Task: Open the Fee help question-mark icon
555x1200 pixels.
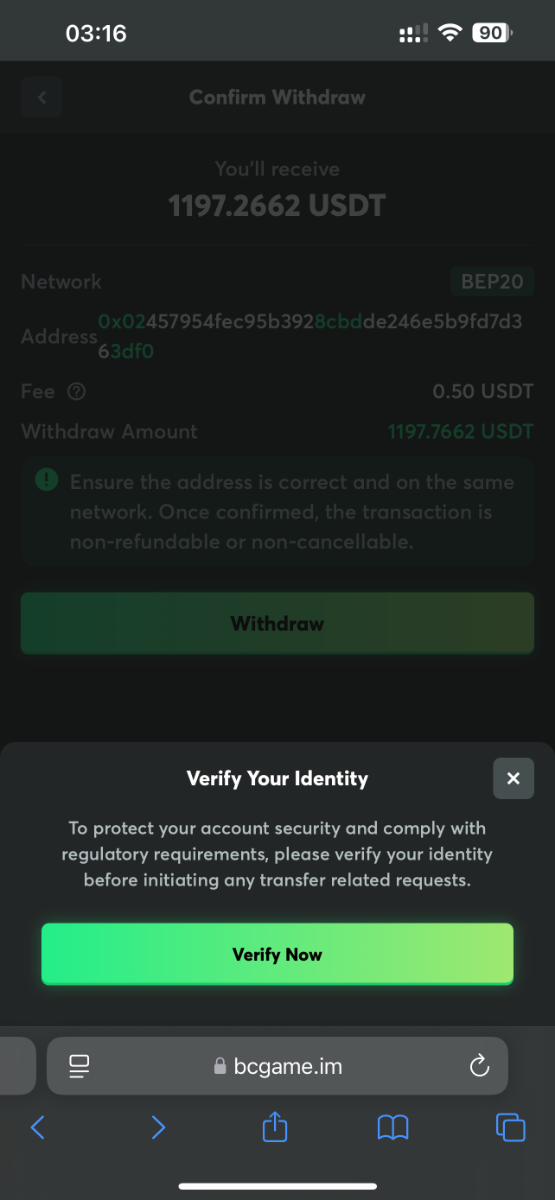Action: pos(75,392)
